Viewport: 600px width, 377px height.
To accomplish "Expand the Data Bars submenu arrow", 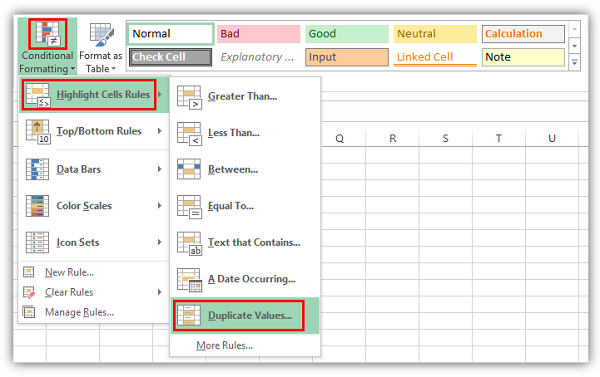I will [160, 169].
